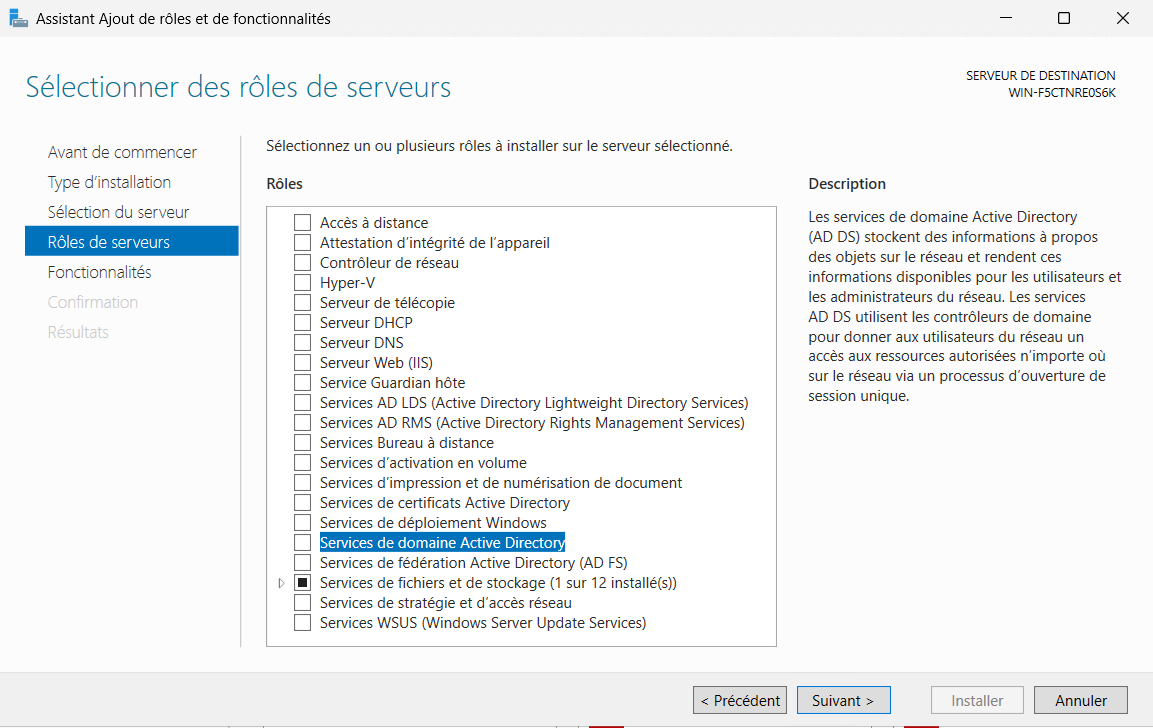The image size is (1153, 728).
Task: Switch to Sélection du serveur step
Action: (118, 212)
